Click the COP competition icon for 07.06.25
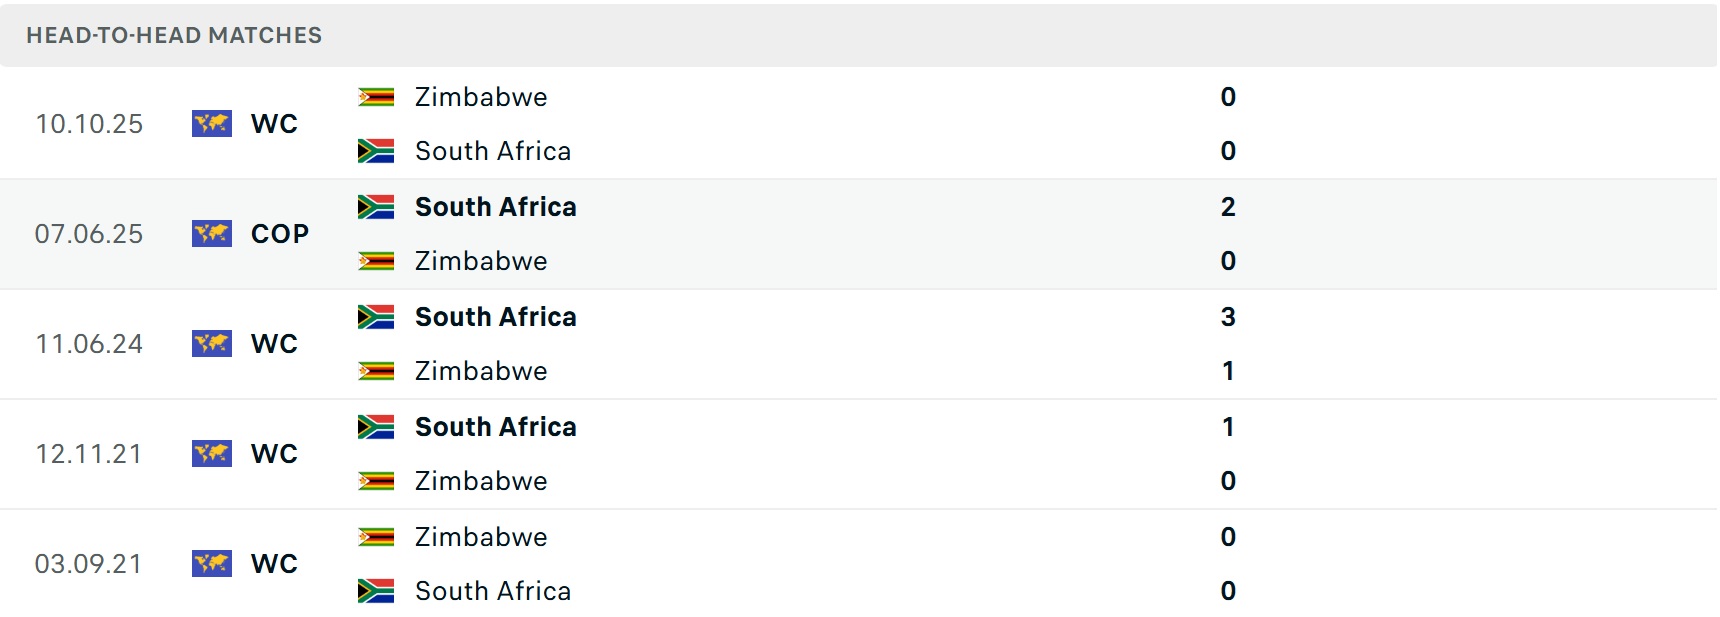 211,234
